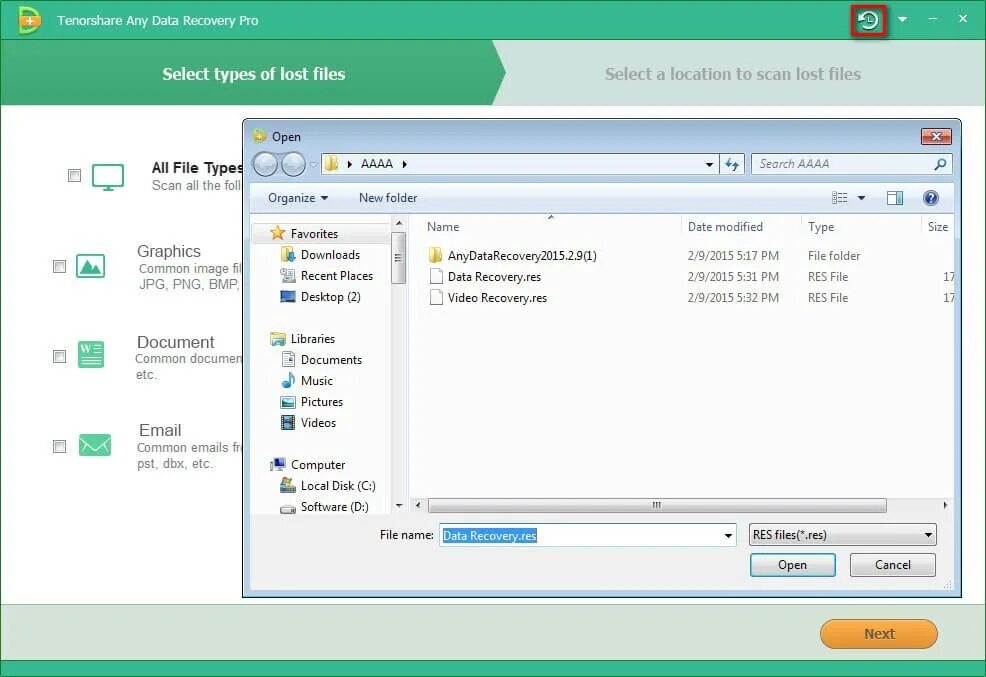Select the 'Select a location to scan' step
The image size is (986, 677).
coord(733,74)
